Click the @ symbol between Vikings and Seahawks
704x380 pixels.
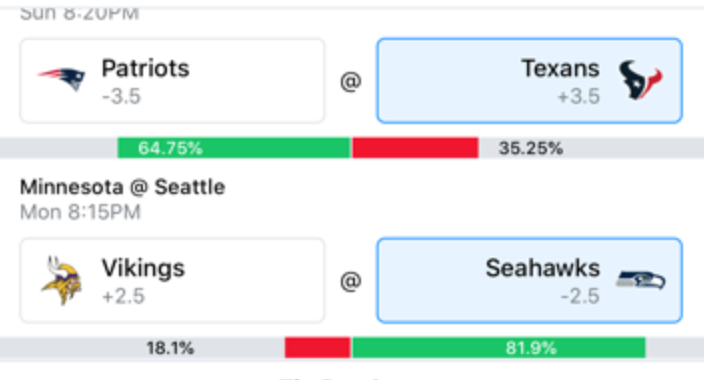pyautogui.click(x=351, y=282)
